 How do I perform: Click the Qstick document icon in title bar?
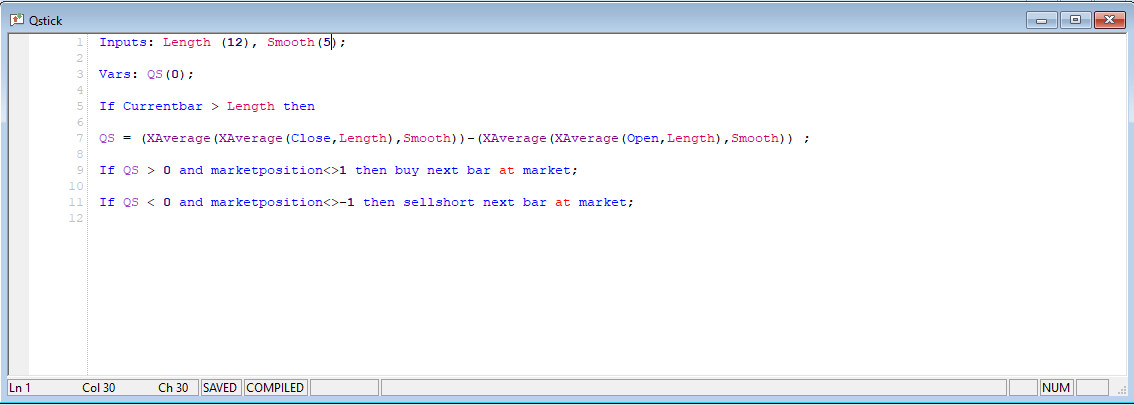point(17,20)
